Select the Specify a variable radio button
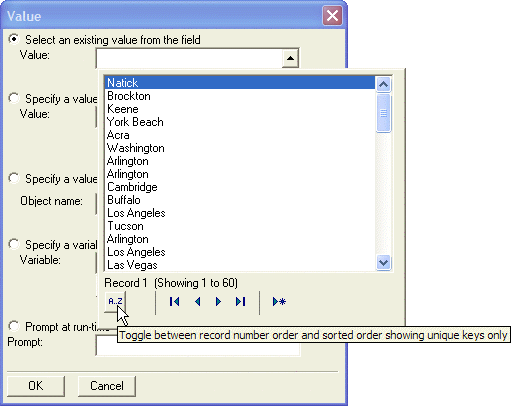Screen dimensions: 511x406 point(14,244)
